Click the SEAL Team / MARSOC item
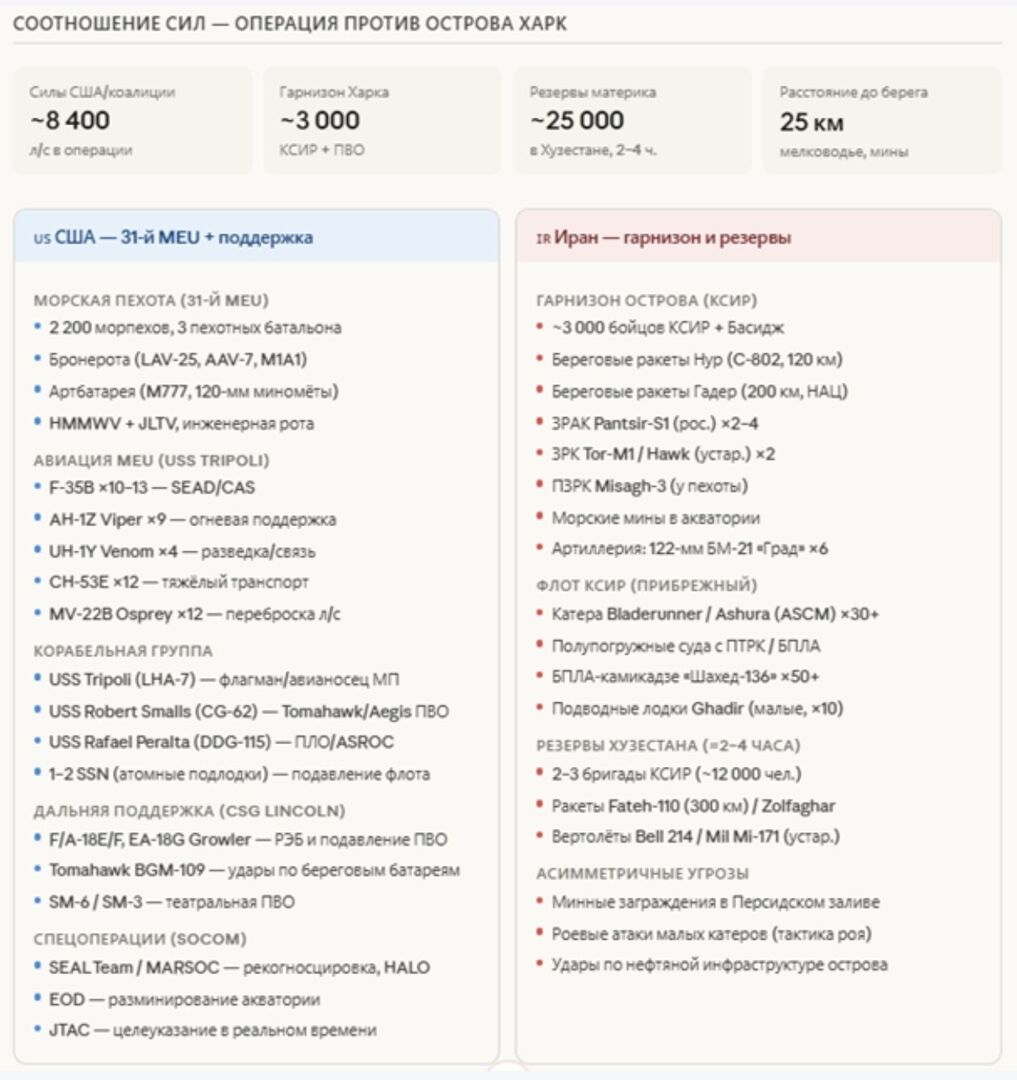This screenshot has height=1080, width=1017. pyautogui.click(x=239, y=967)
